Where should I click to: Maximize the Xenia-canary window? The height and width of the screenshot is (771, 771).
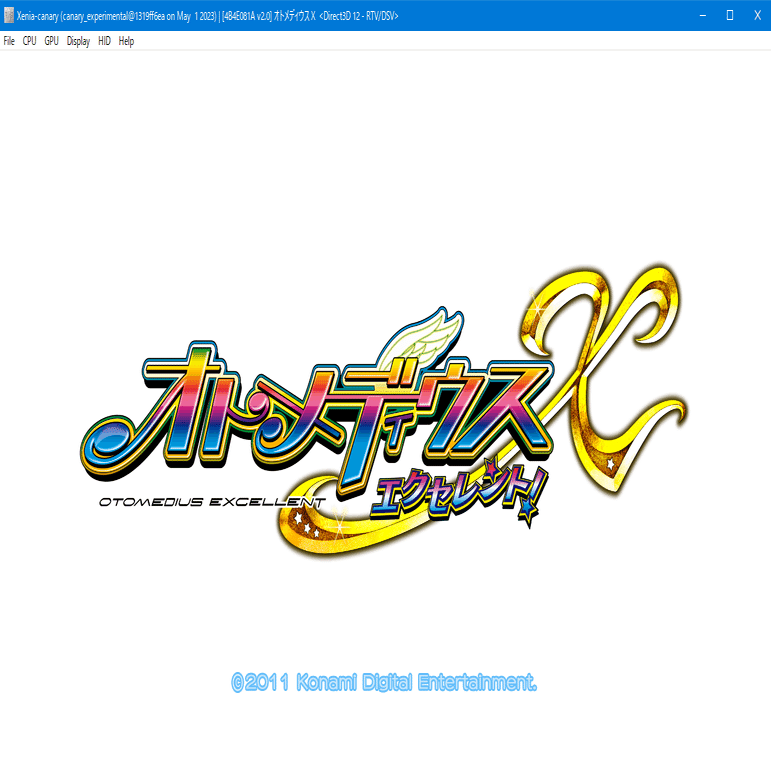(730, 16)
